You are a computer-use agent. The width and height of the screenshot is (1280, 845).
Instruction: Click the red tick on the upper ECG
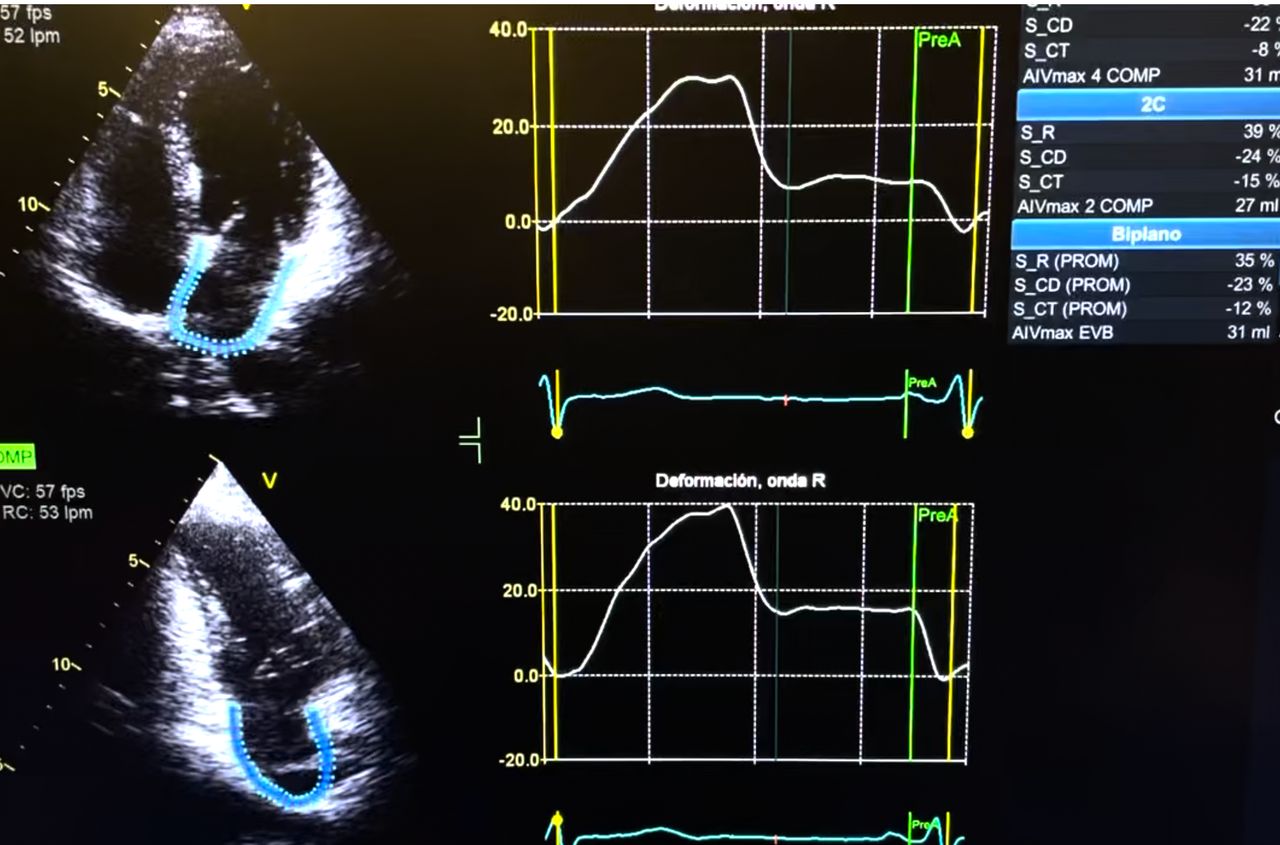[786, 401]
